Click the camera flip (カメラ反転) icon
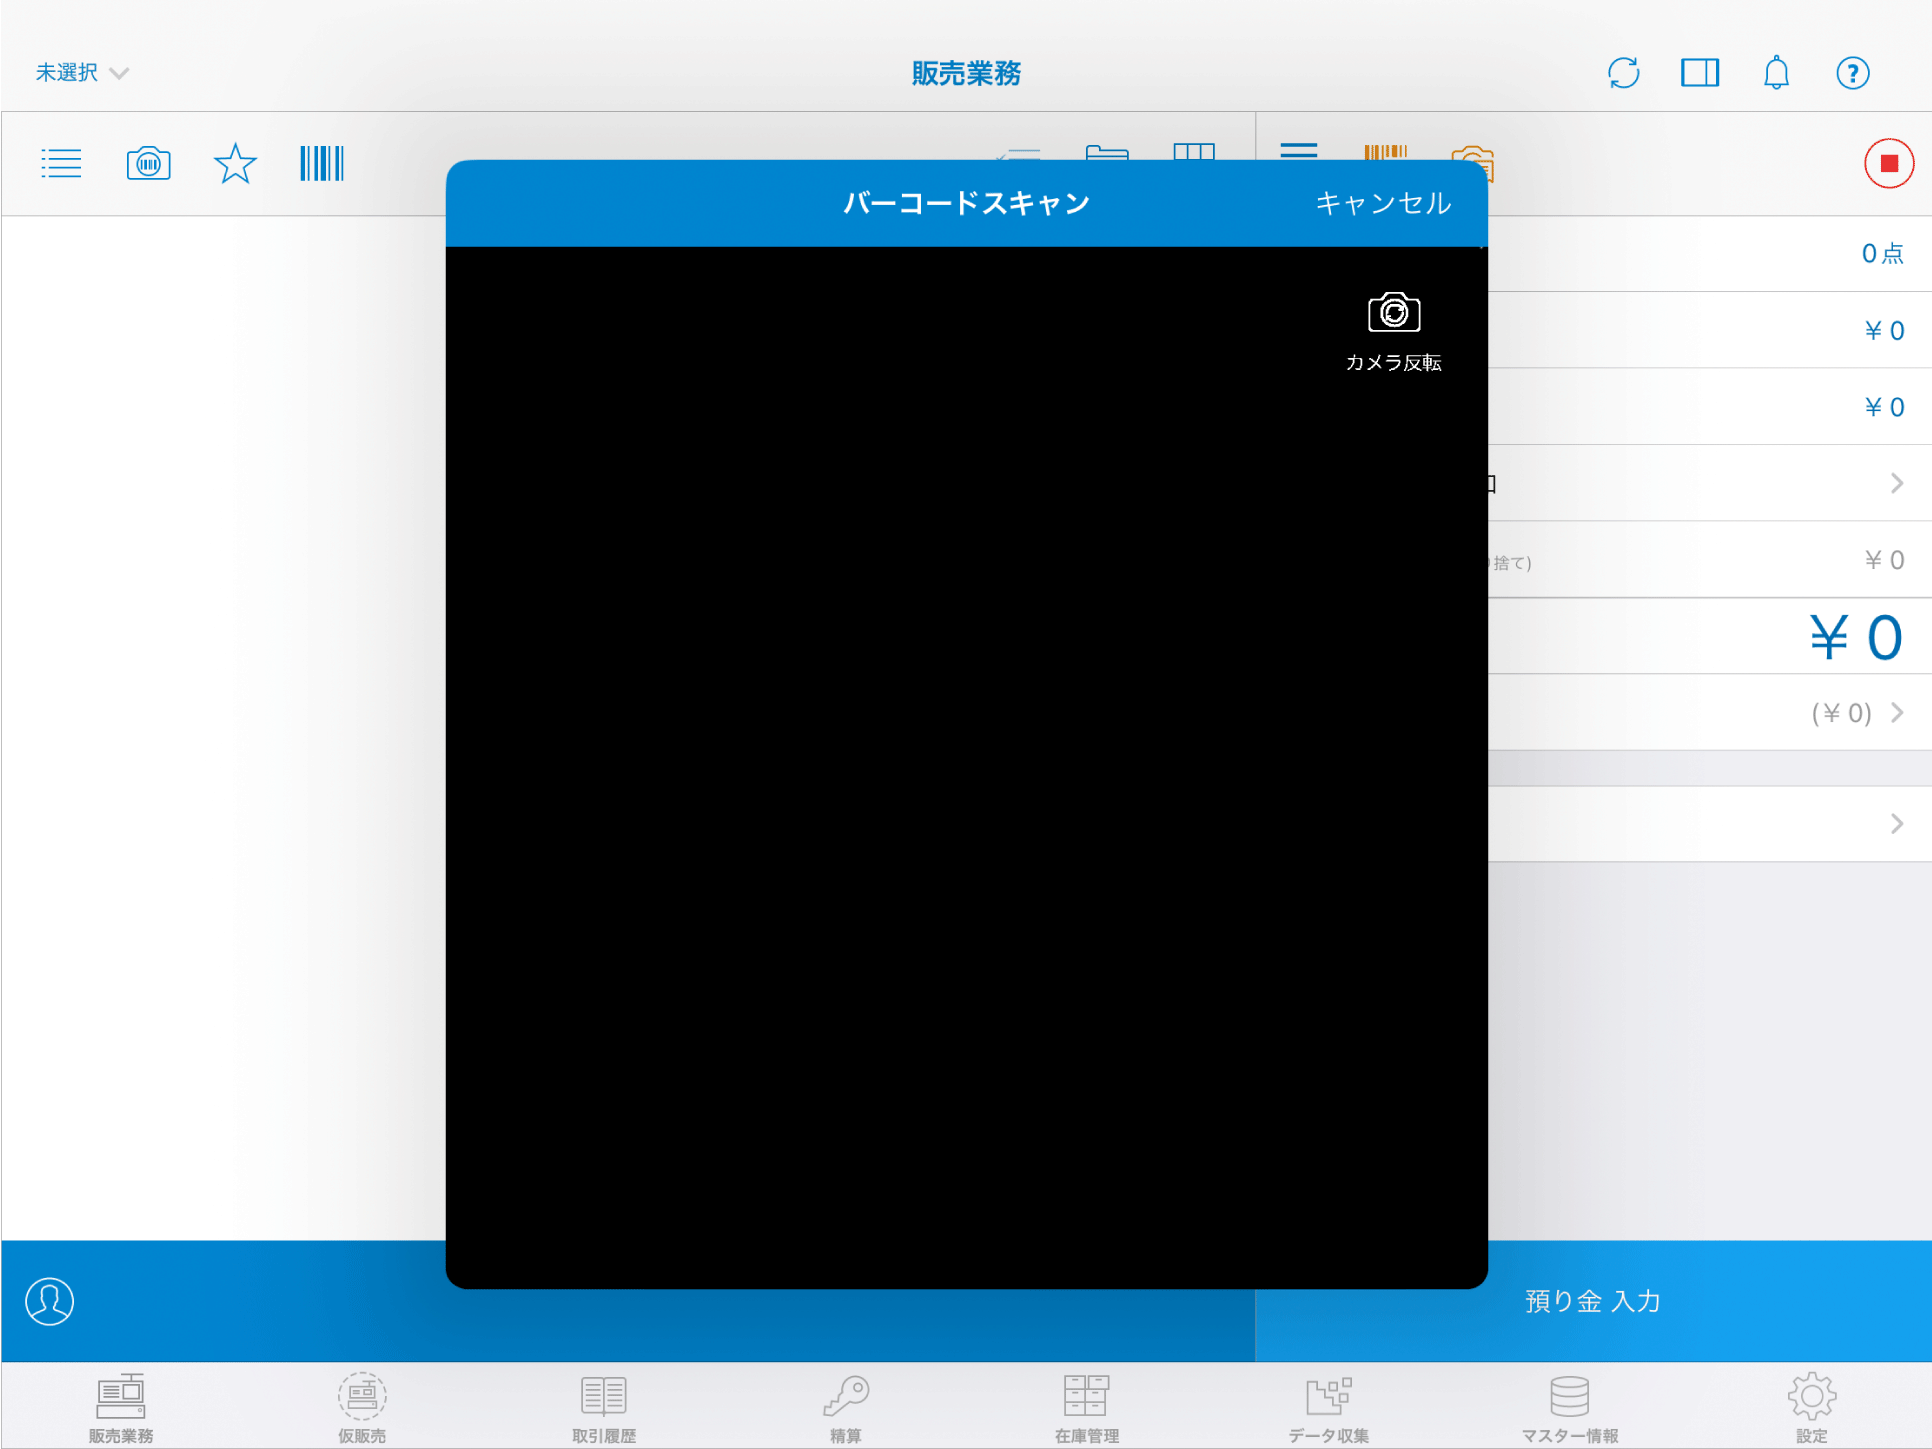 click(1393, 314)
